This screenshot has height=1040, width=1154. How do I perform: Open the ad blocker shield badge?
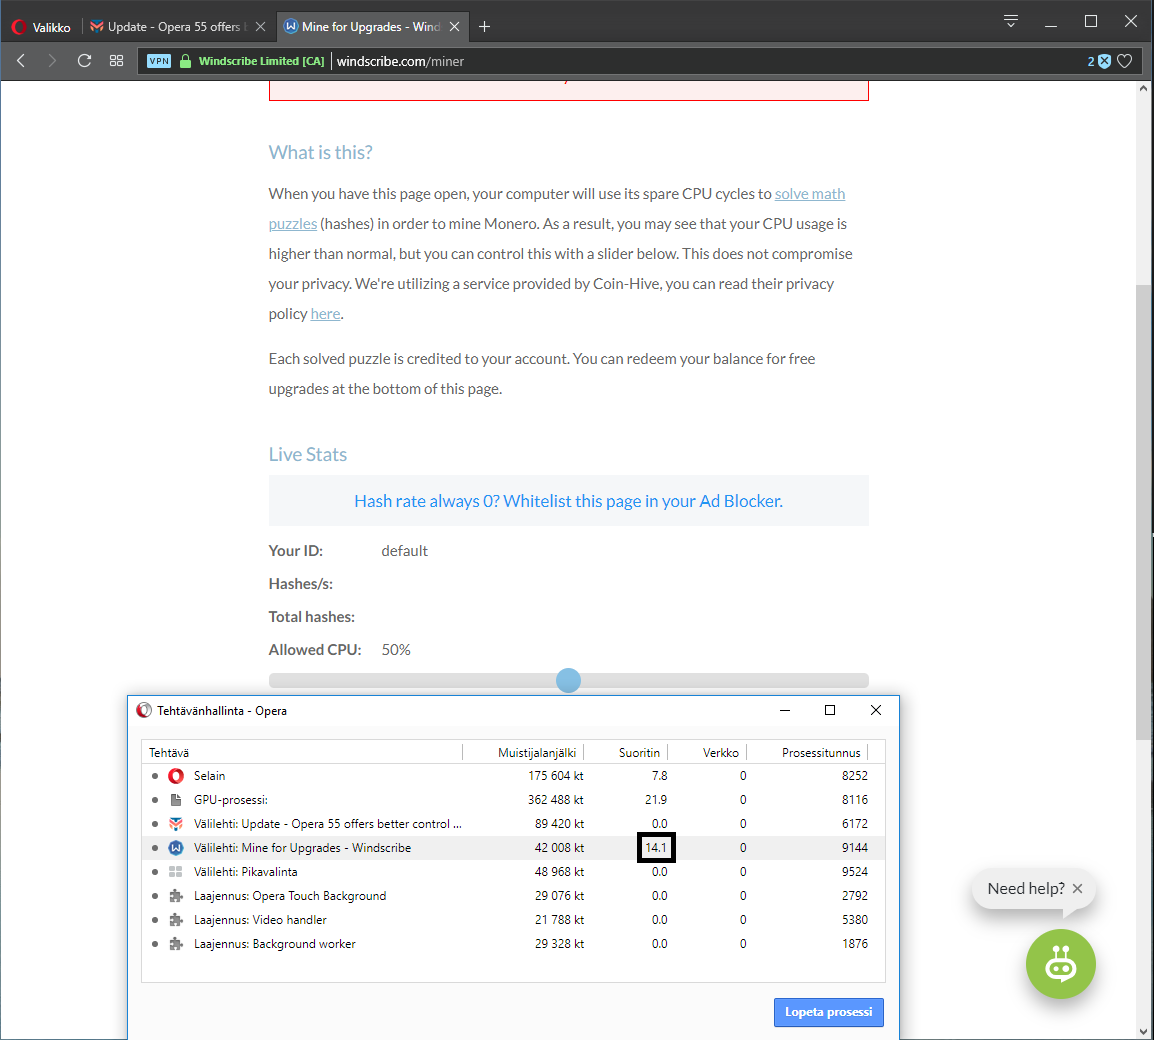[1100, 61]
